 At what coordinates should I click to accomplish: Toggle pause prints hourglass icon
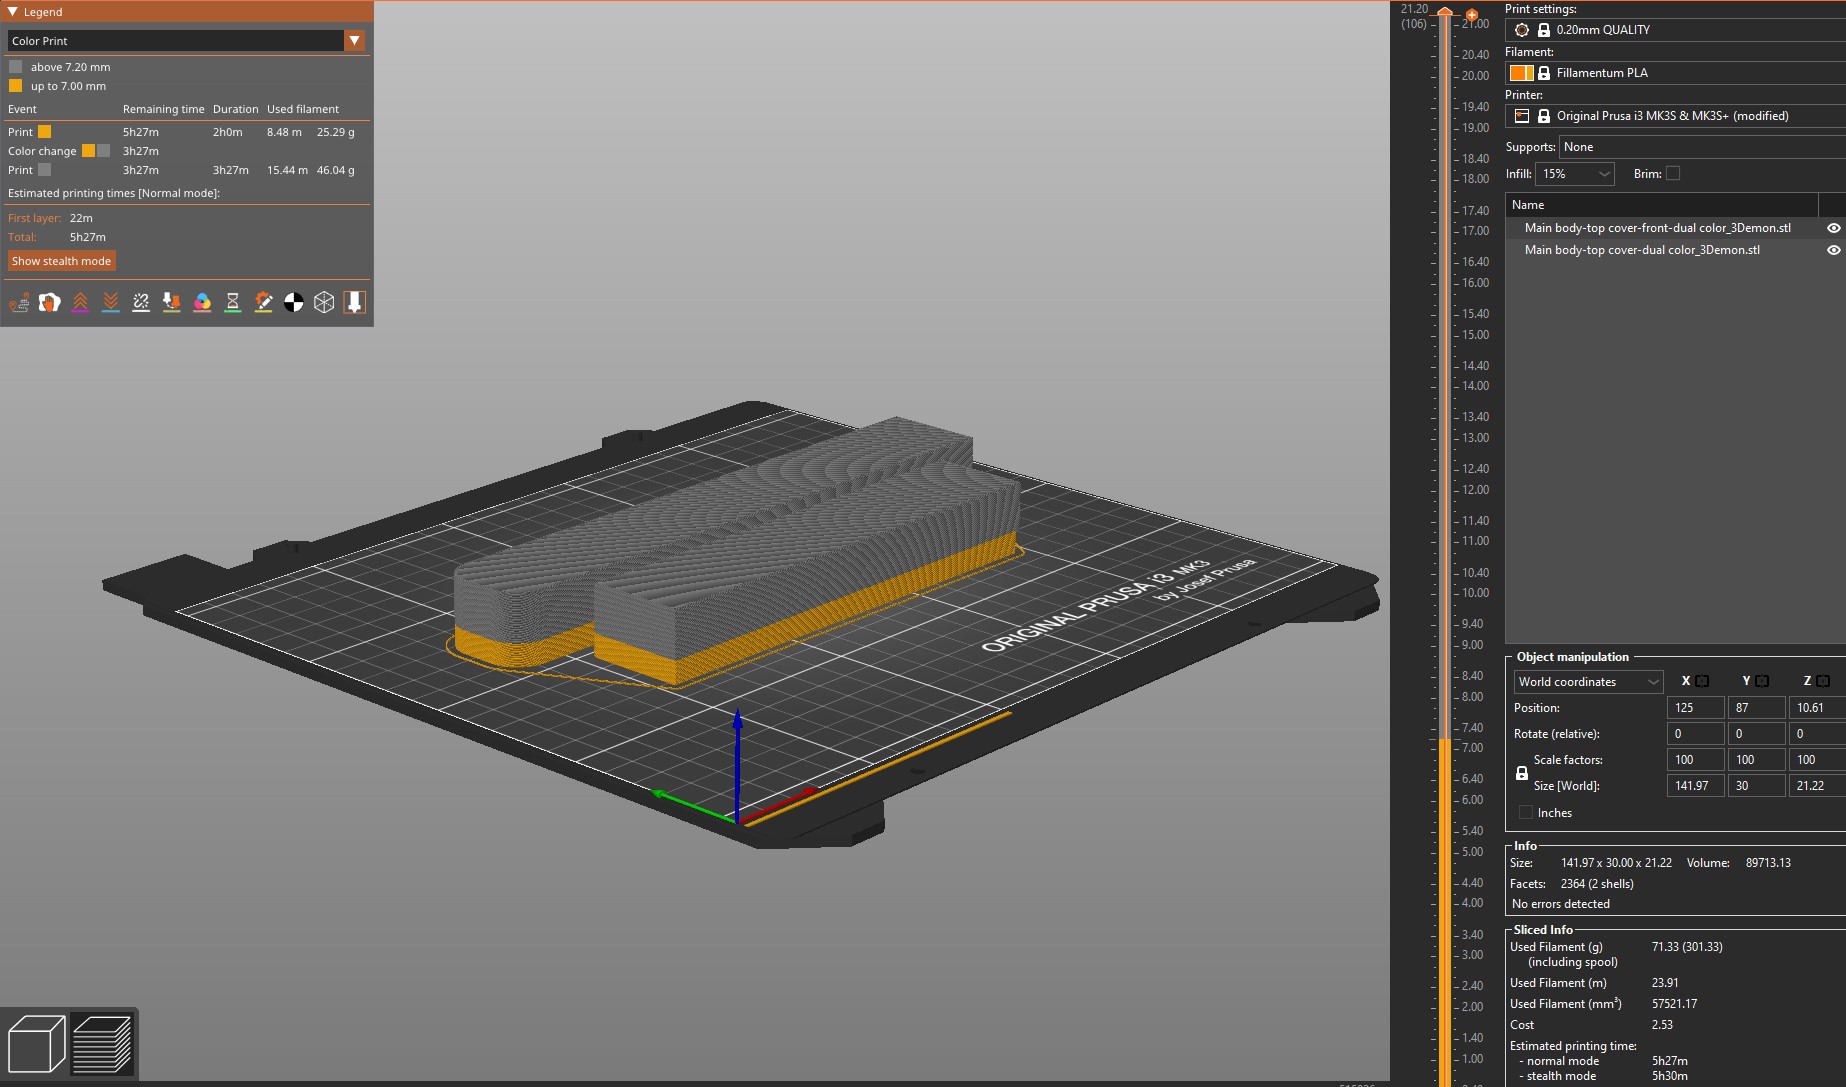click(x=233, y=302)
